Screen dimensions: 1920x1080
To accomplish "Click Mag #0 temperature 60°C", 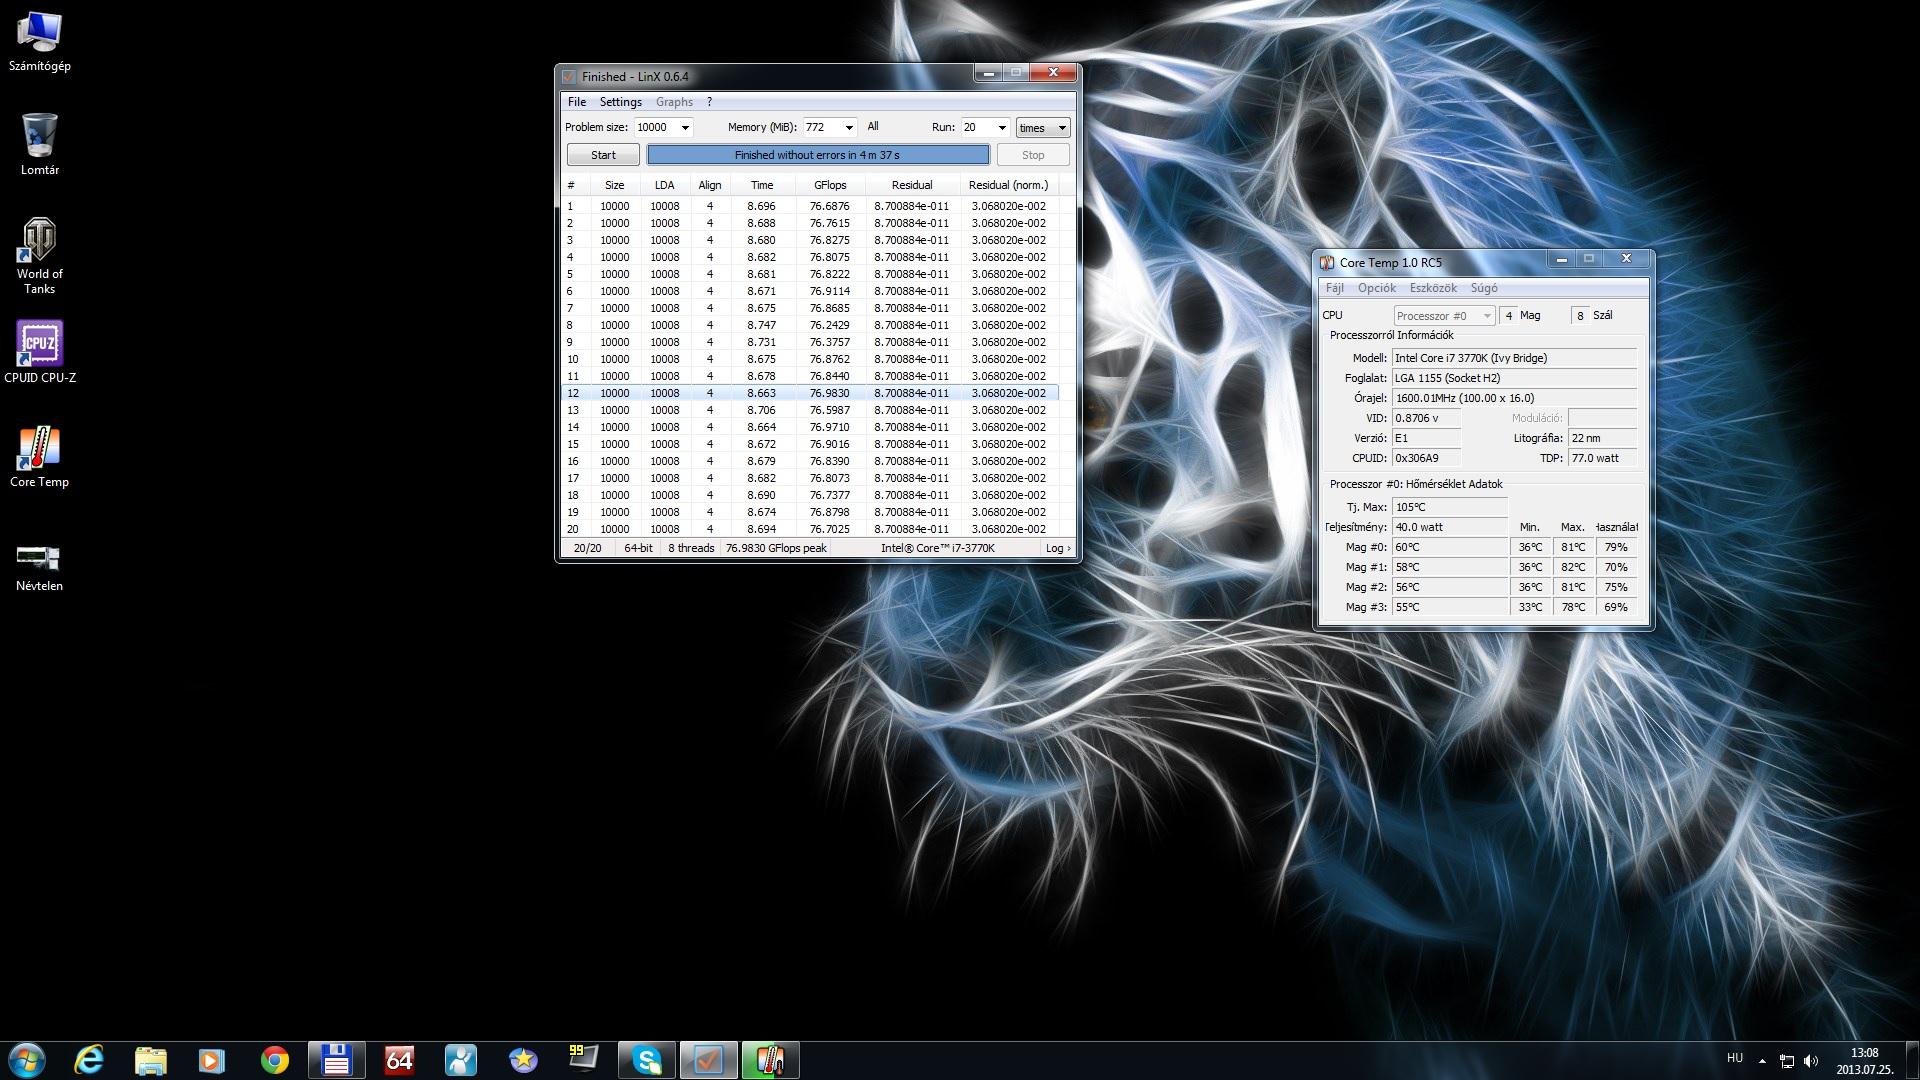I will tap(1449, 547).
